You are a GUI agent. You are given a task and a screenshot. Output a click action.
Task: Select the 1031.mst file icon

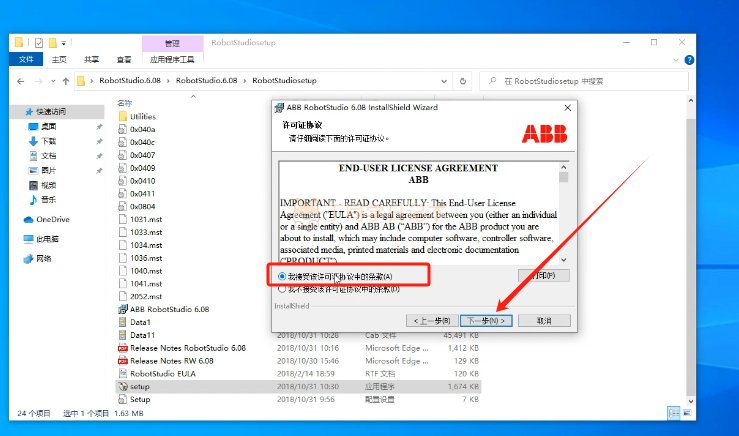click(123, 219)
